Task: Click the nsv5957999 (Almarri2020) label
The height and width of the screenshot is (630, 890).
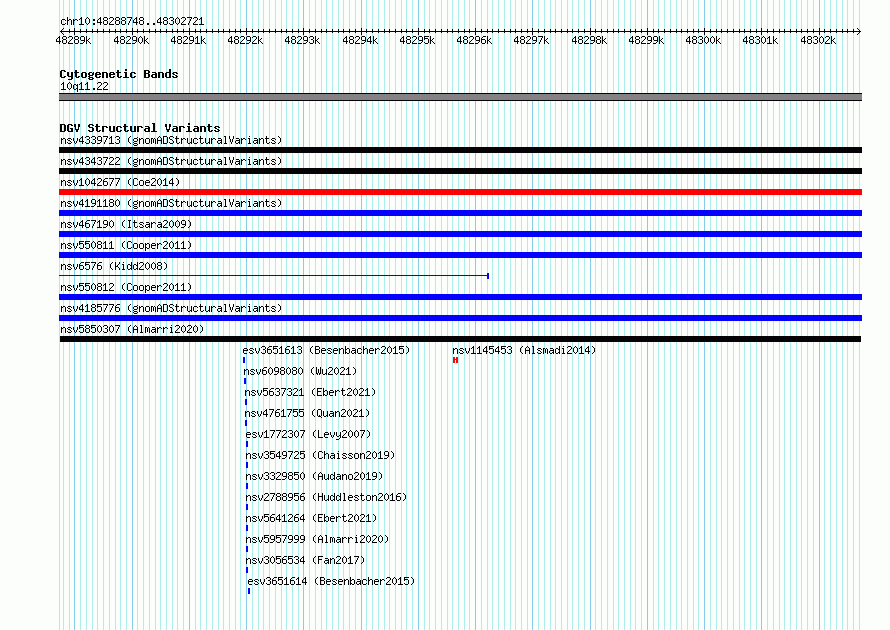Action: tap(317, 539)
